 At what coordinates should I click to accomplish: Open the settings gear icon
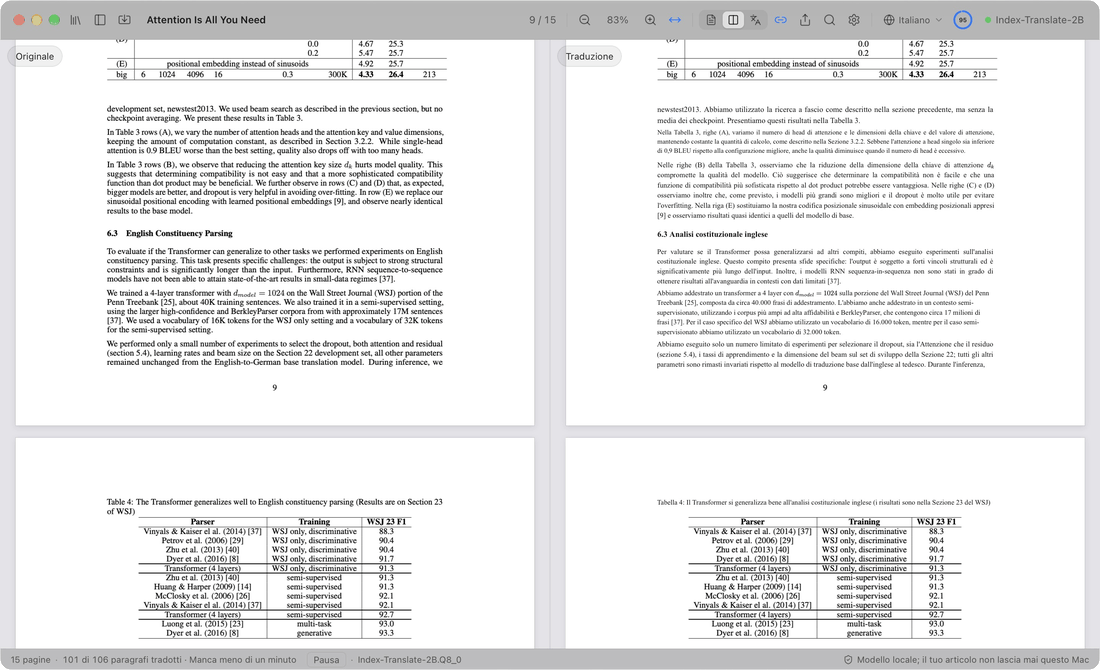[x=854, y=20]
